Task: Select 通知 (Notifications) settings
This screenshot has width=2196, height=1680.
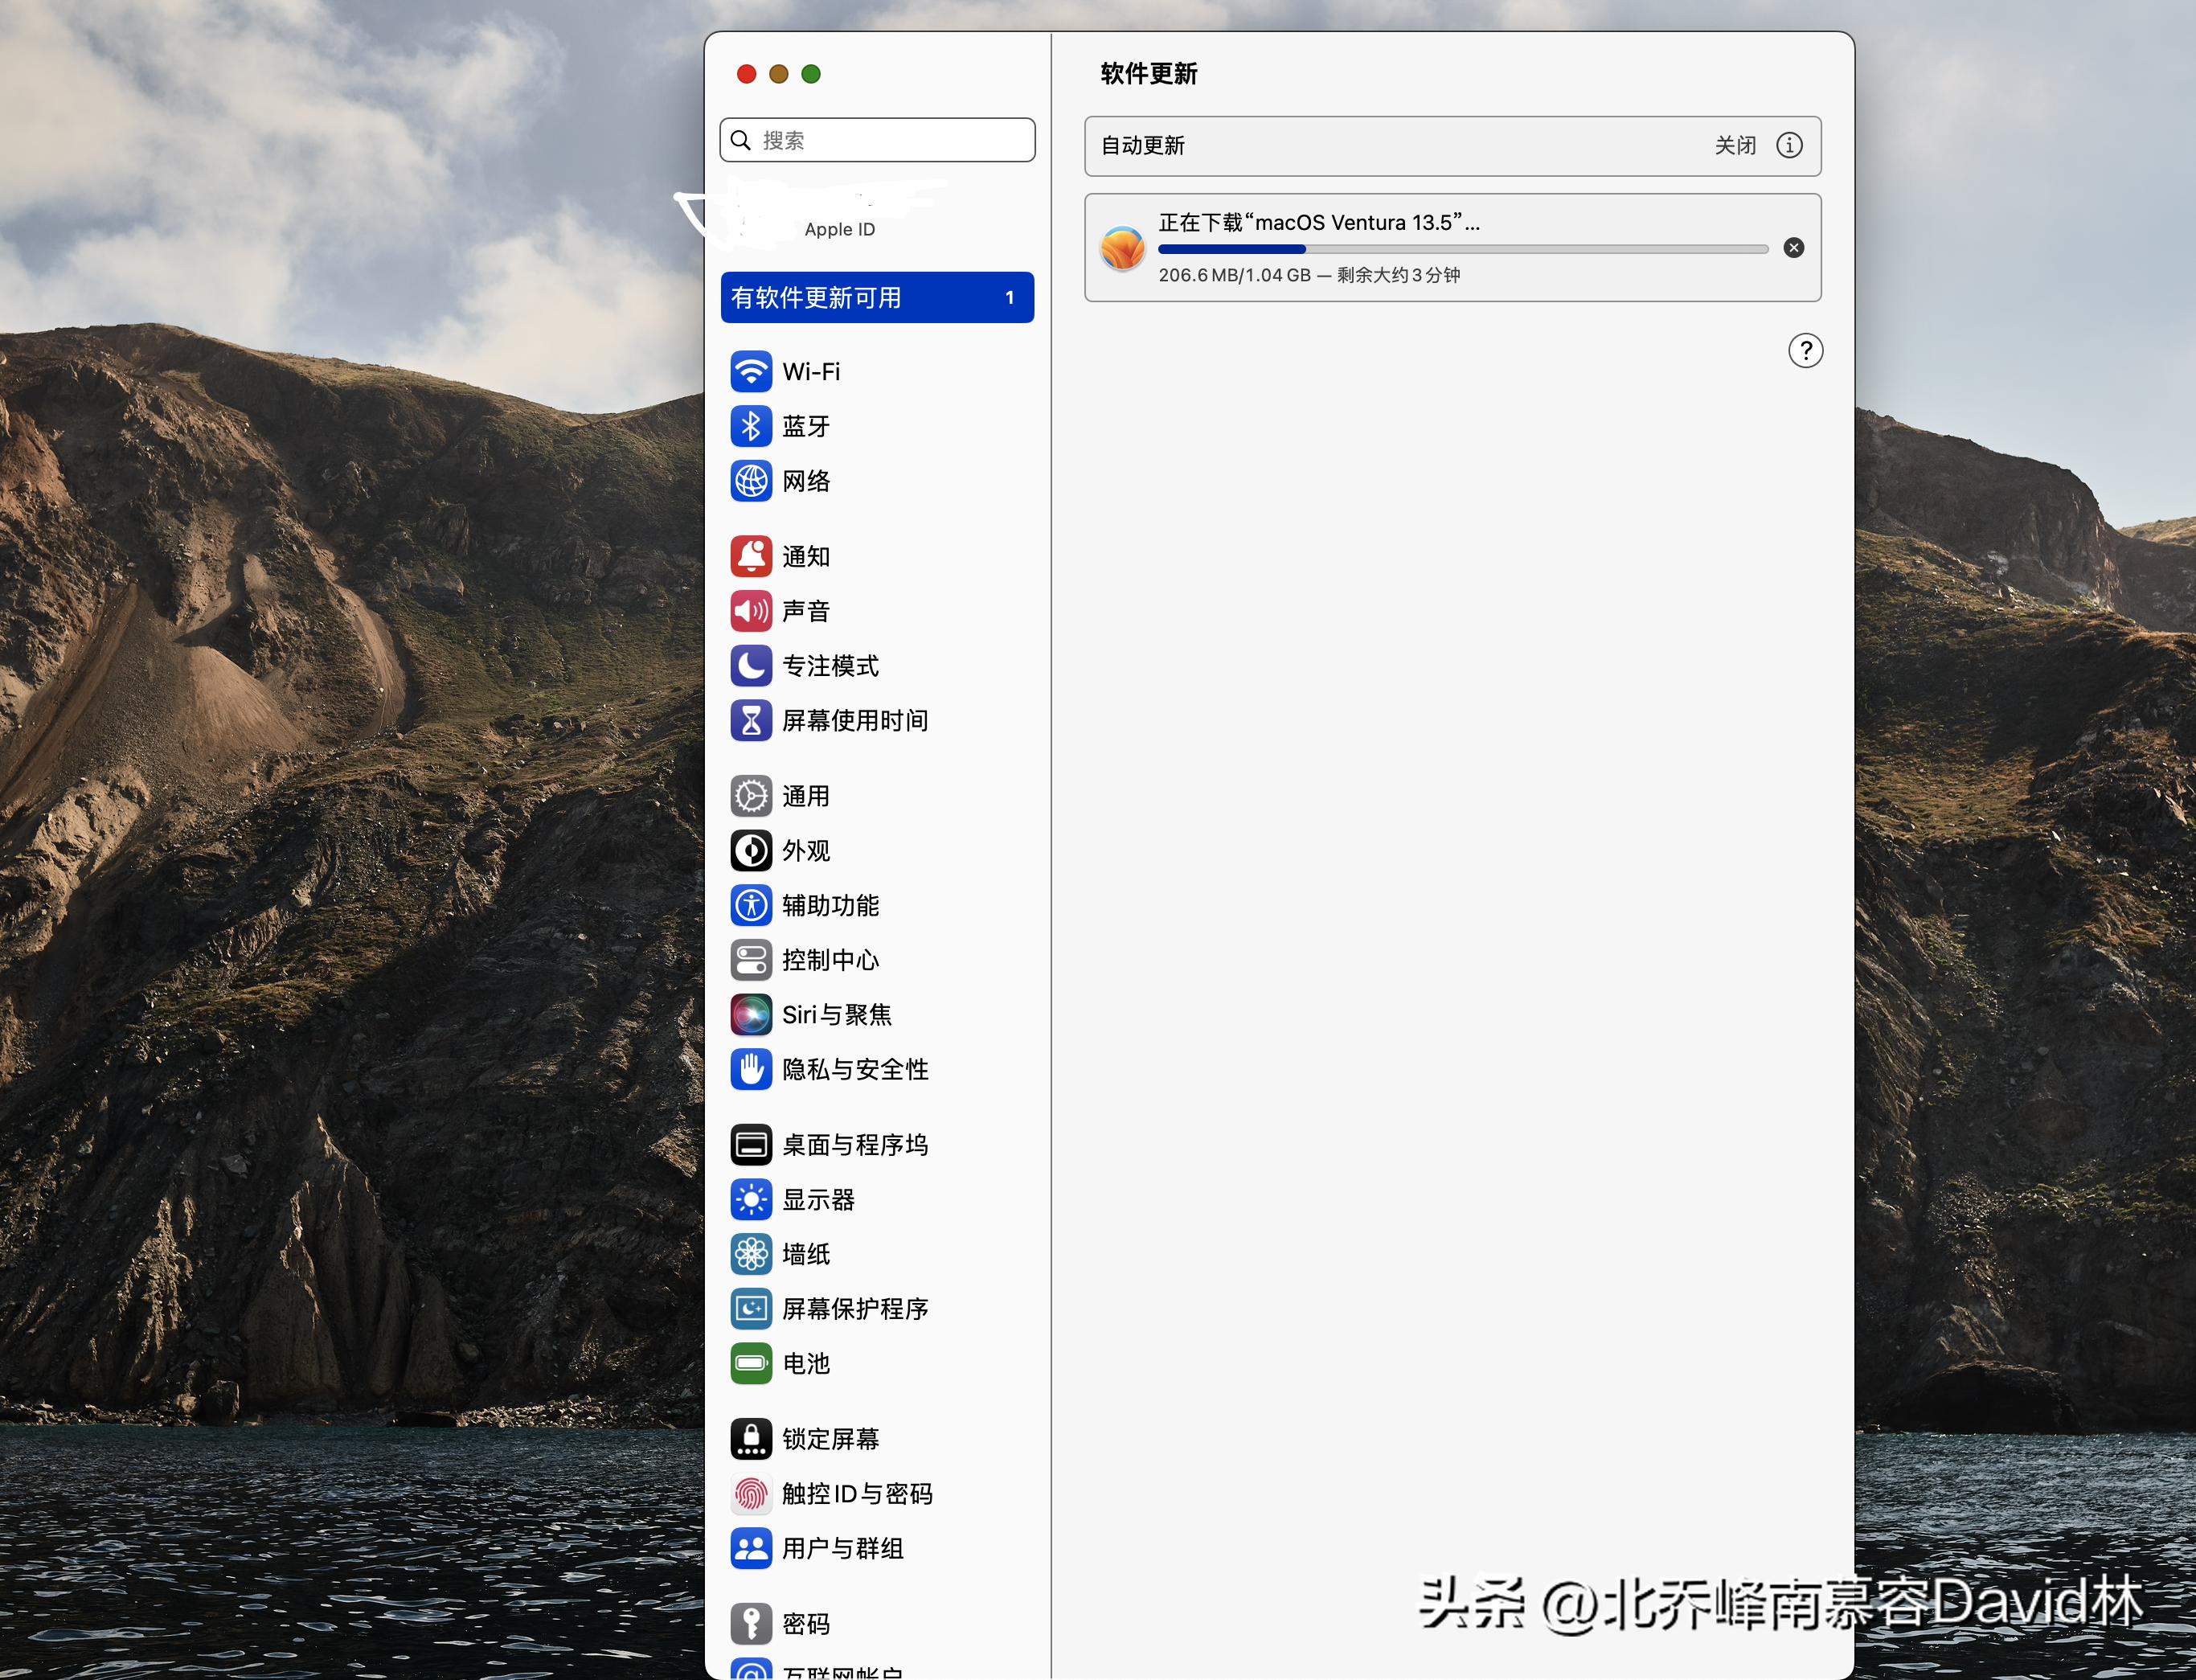Action: (x=806, y=557)
